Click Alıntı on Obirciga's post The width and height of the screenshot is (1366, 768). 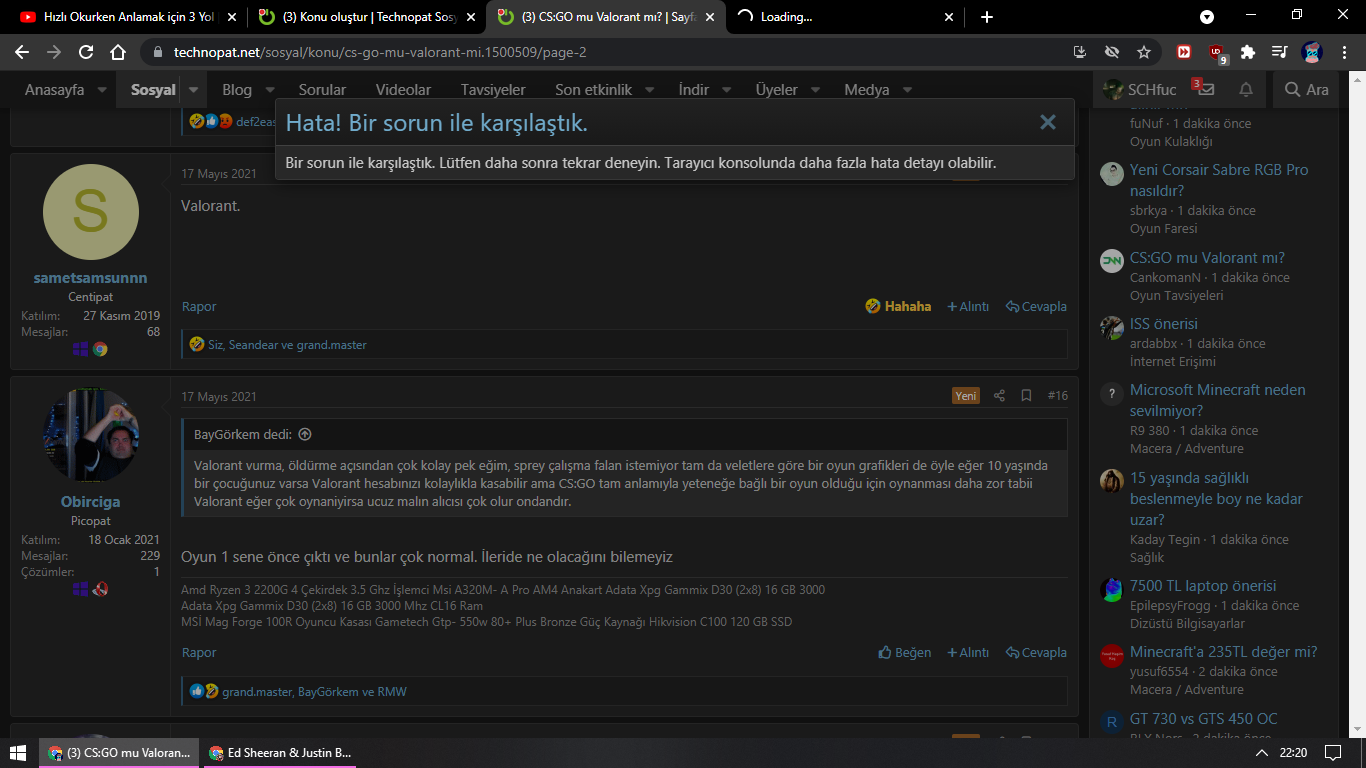[x=968, y=652]
